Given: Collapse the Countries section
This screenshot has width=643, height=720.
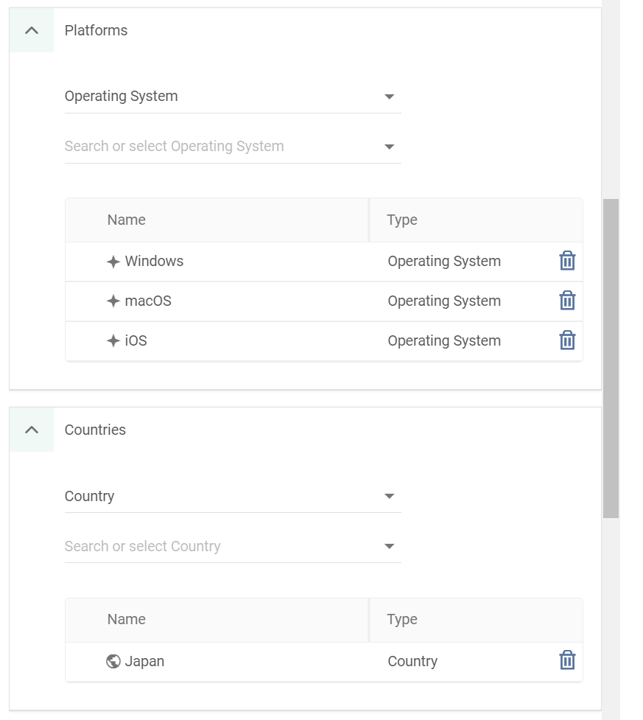Looking at the screenshot, I should click(x=32, y=430).
